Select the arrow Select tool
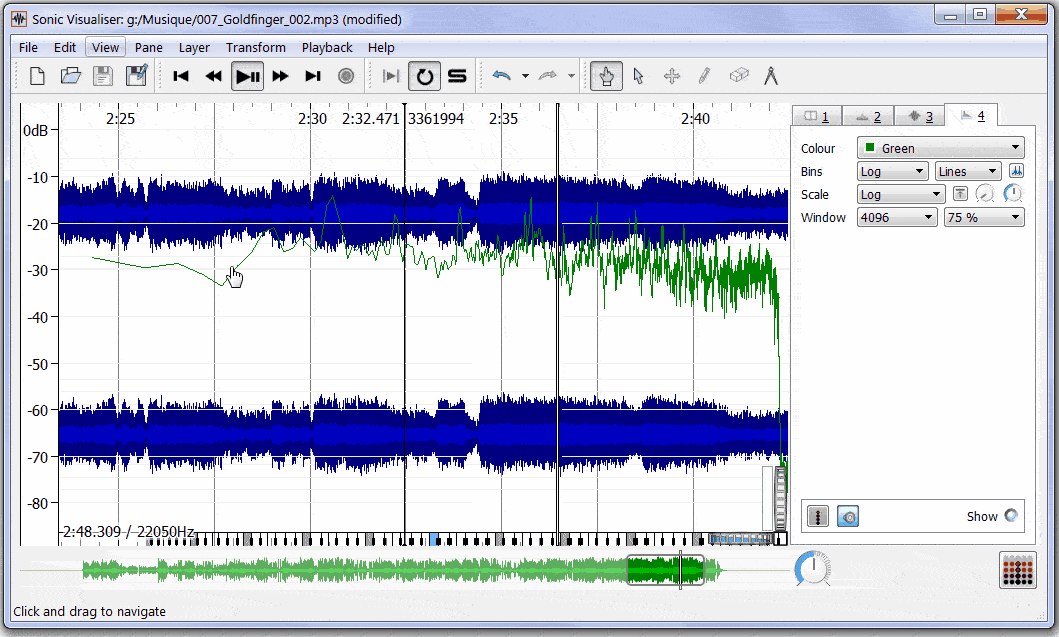The width and height of the screenshot is (1059, 637). [638, 76]
